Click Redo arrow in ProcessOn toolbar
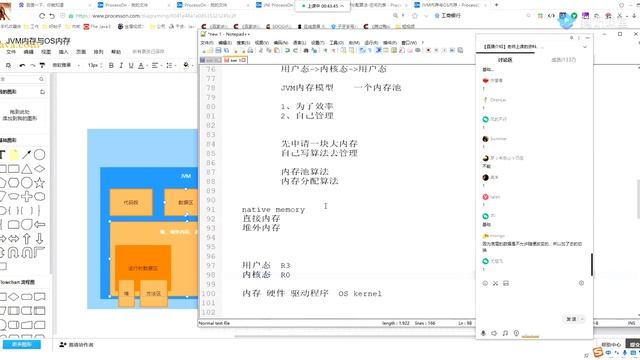The width and height of the screenshot is (640, 360). point(32,65)
